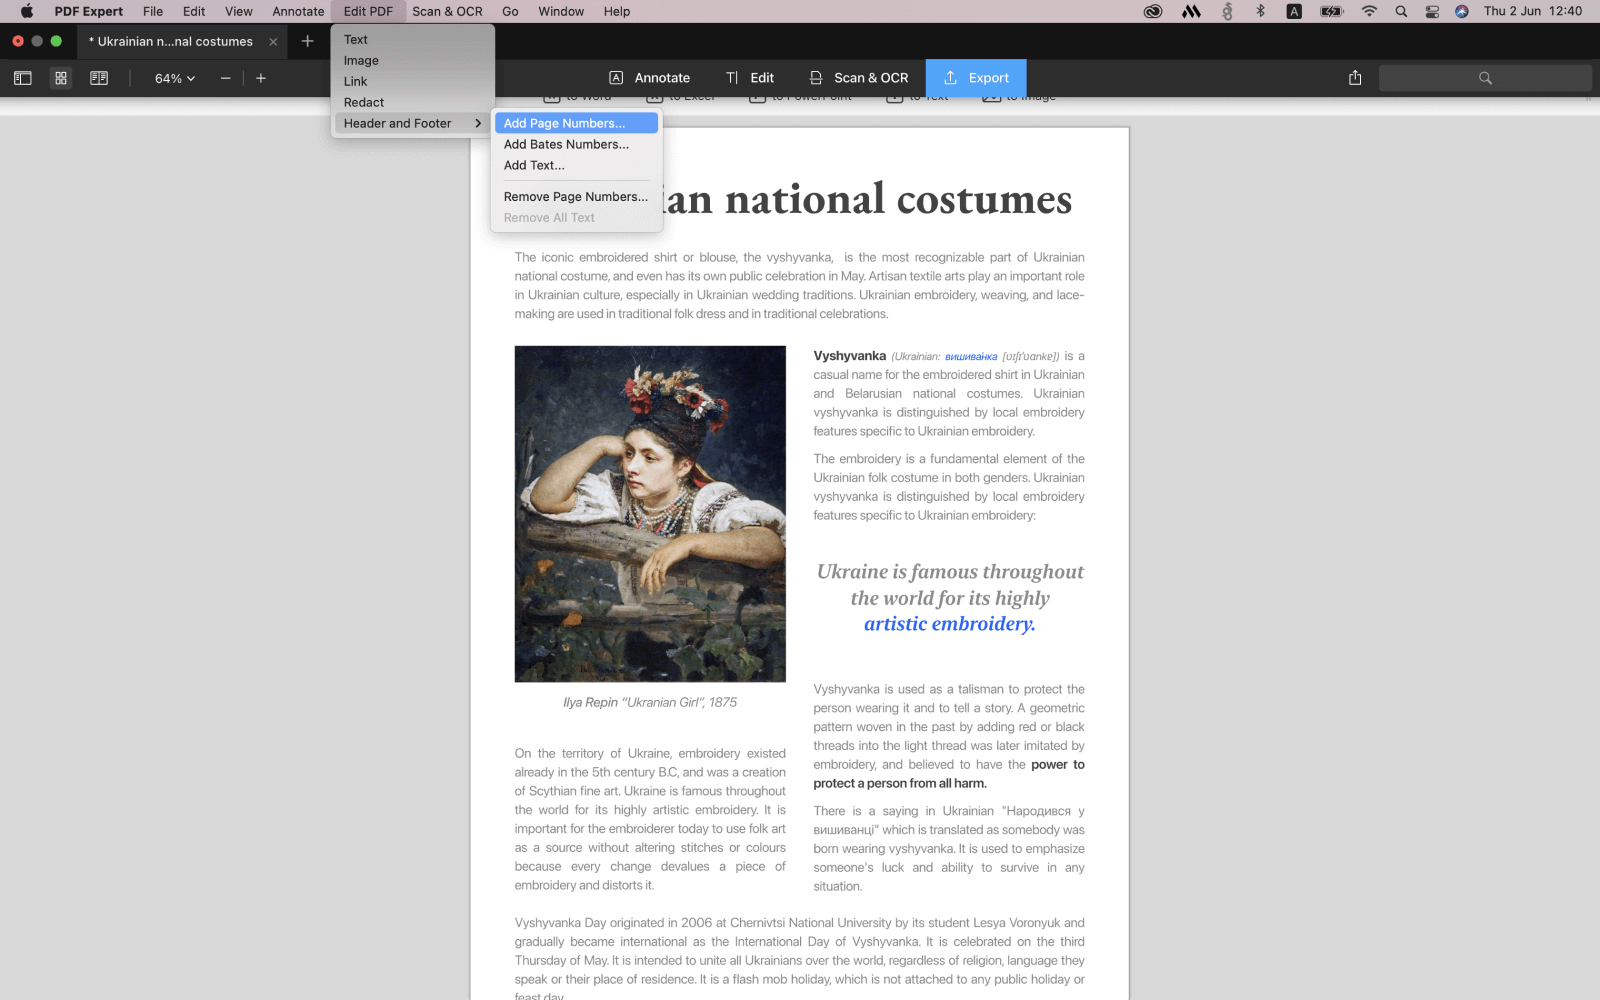Viewport: 1600px width, 1000px height.
Task: Open the sidebar panel icon
Action: point(23,78)
